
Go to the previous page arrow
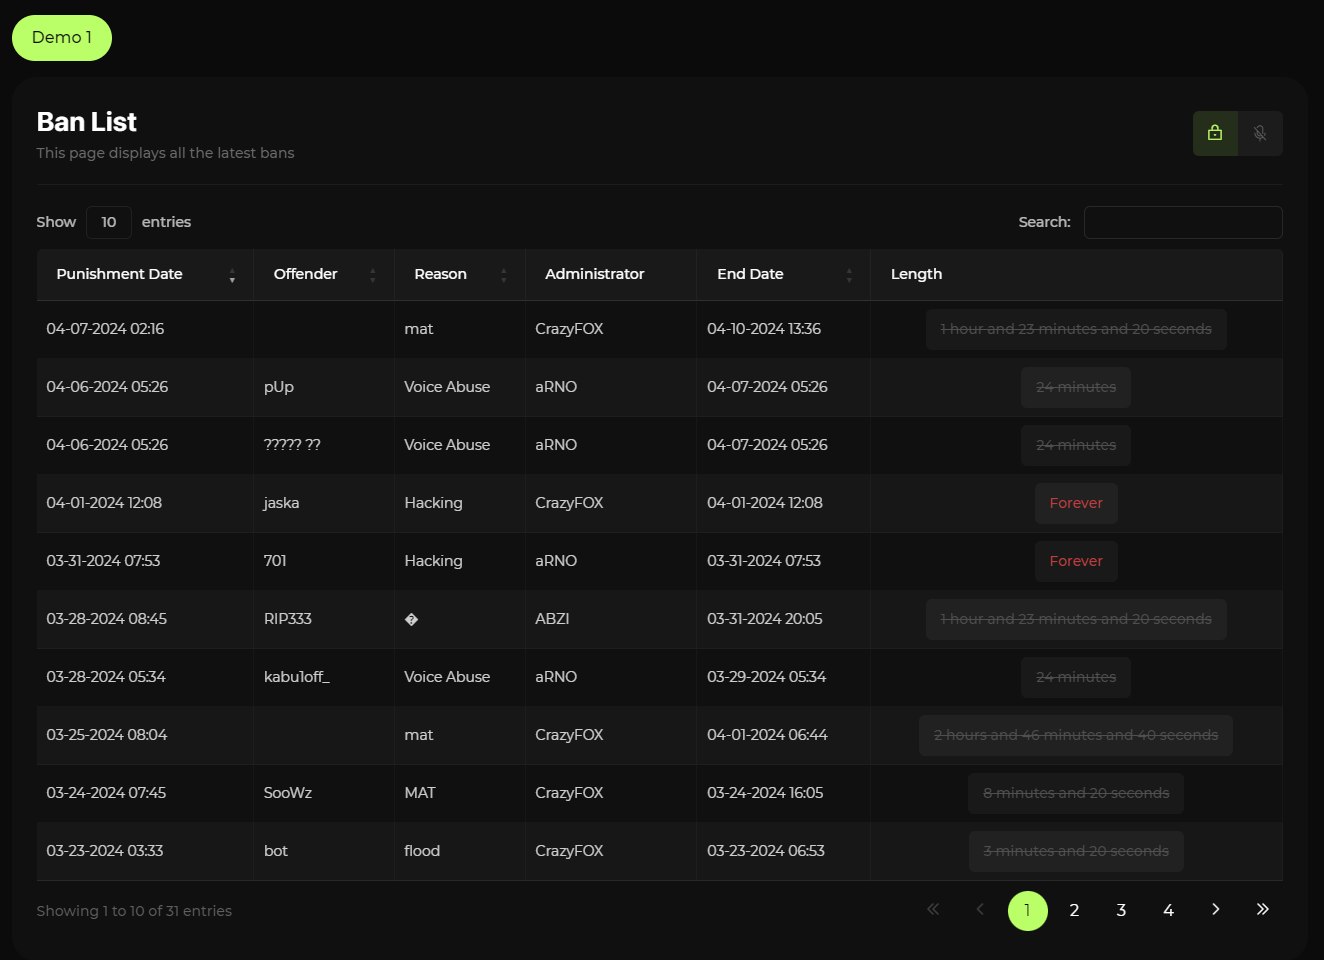980,910
